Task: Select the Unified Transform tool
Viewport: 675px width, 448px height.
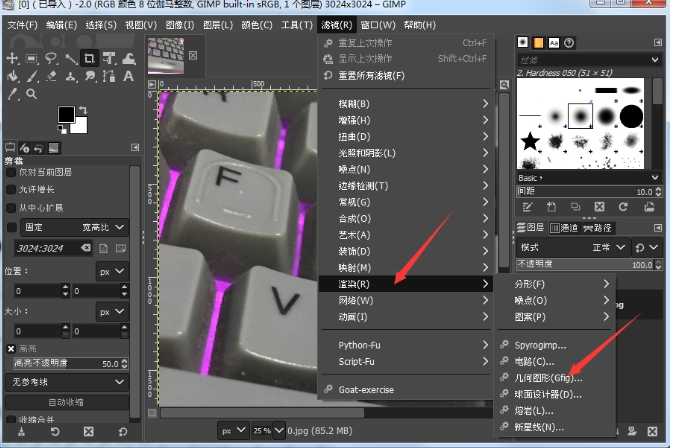Action: [109, 58]
